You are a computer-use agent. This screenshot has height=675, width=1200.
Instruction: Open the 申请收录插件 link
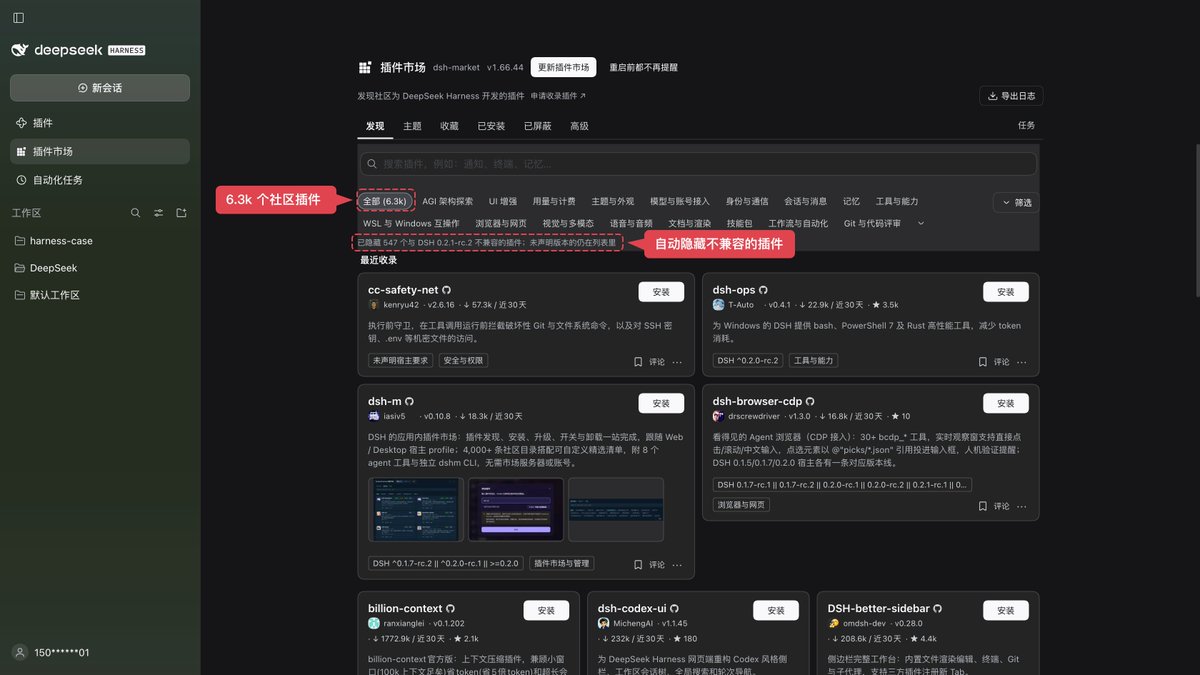[558, 96]
